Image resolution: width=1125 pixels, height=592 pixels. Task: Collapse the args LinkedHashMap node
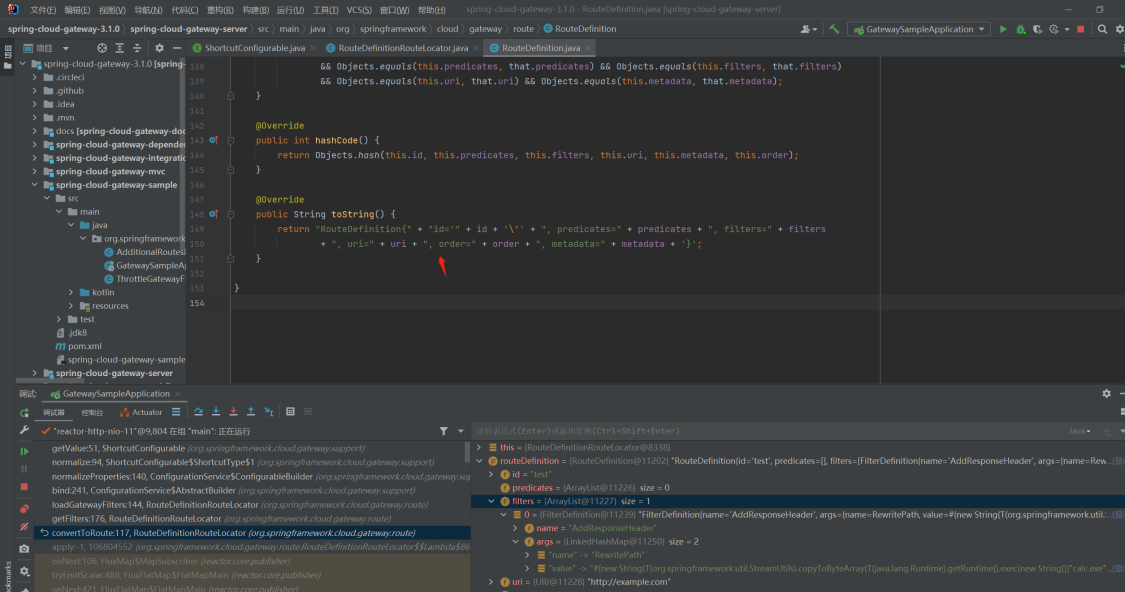click(515, 542)
